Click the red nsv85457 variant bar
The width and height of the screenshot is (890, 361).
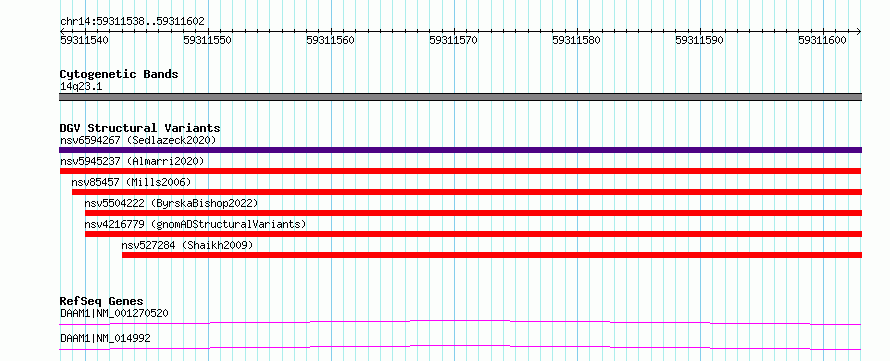click(x=467, y=192)
